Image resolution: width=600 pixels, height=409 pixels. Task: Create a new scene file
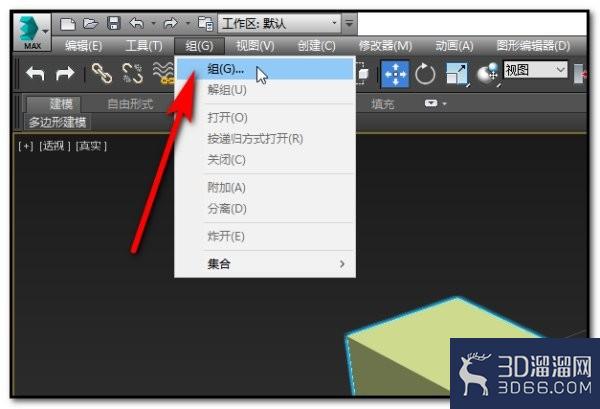(x=68, y=24)
